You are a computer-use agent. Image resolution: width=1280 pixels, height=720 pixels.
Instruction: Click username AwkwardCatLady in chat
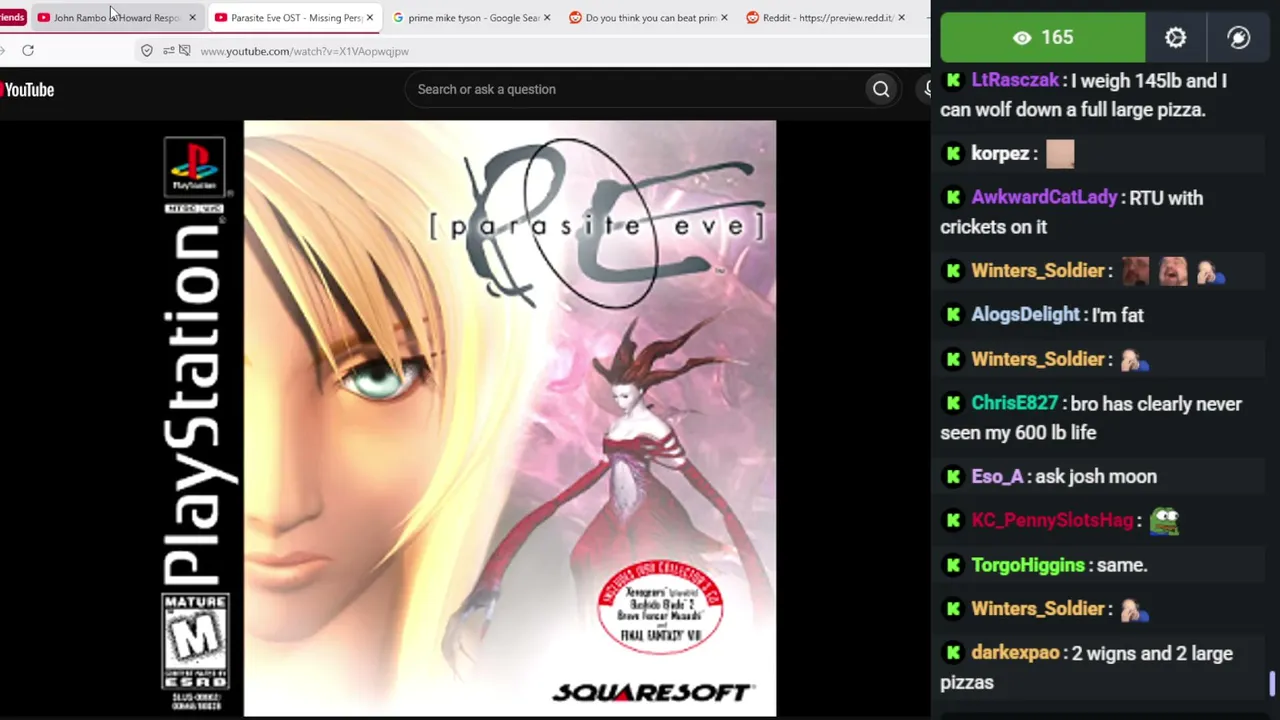(x=1044, y=198)
